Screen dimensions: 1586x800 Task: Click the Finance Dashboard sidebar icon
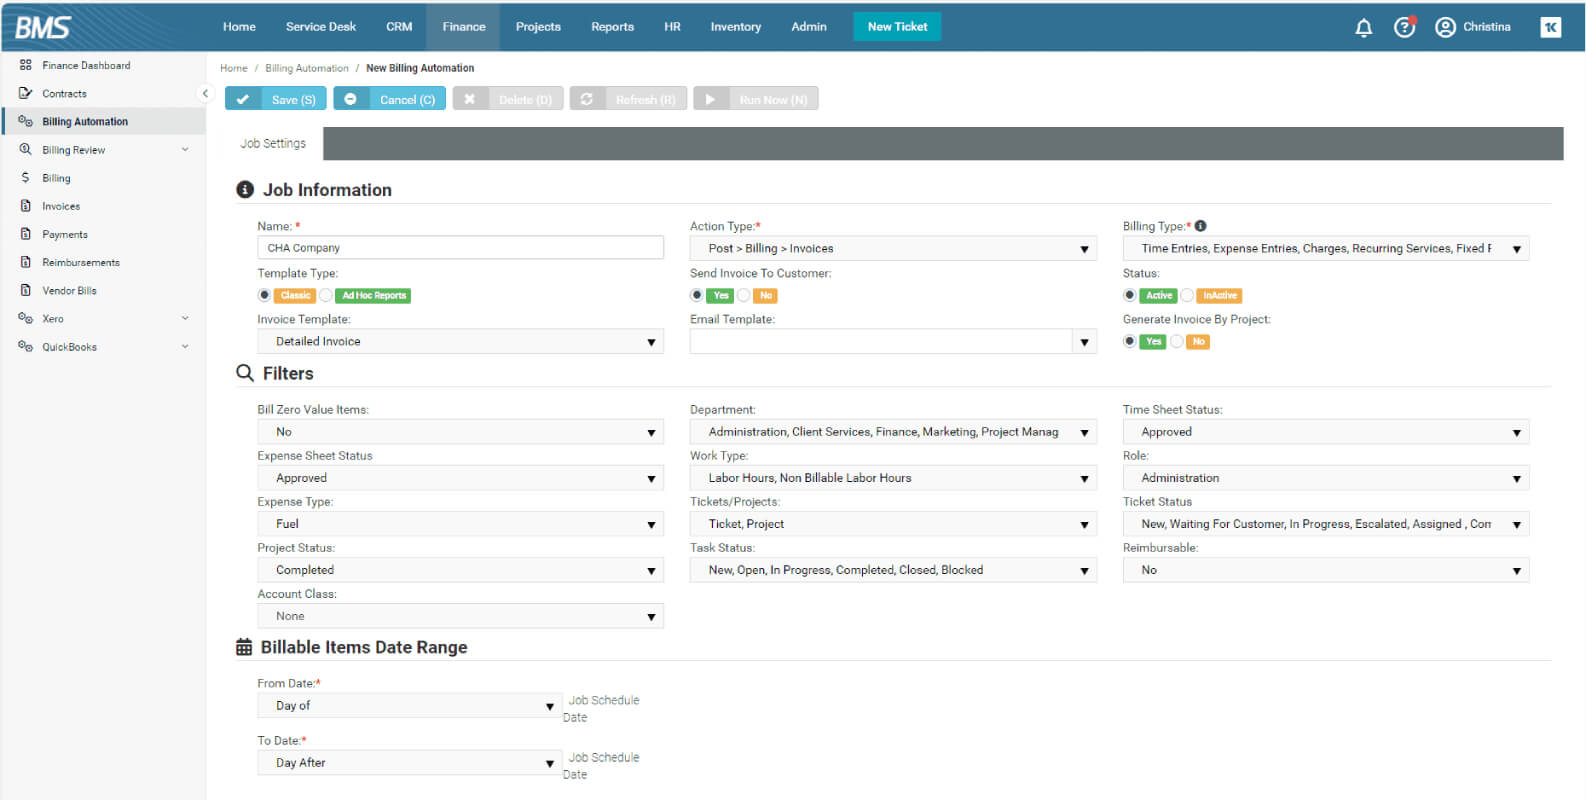click(x=25, y=65)
